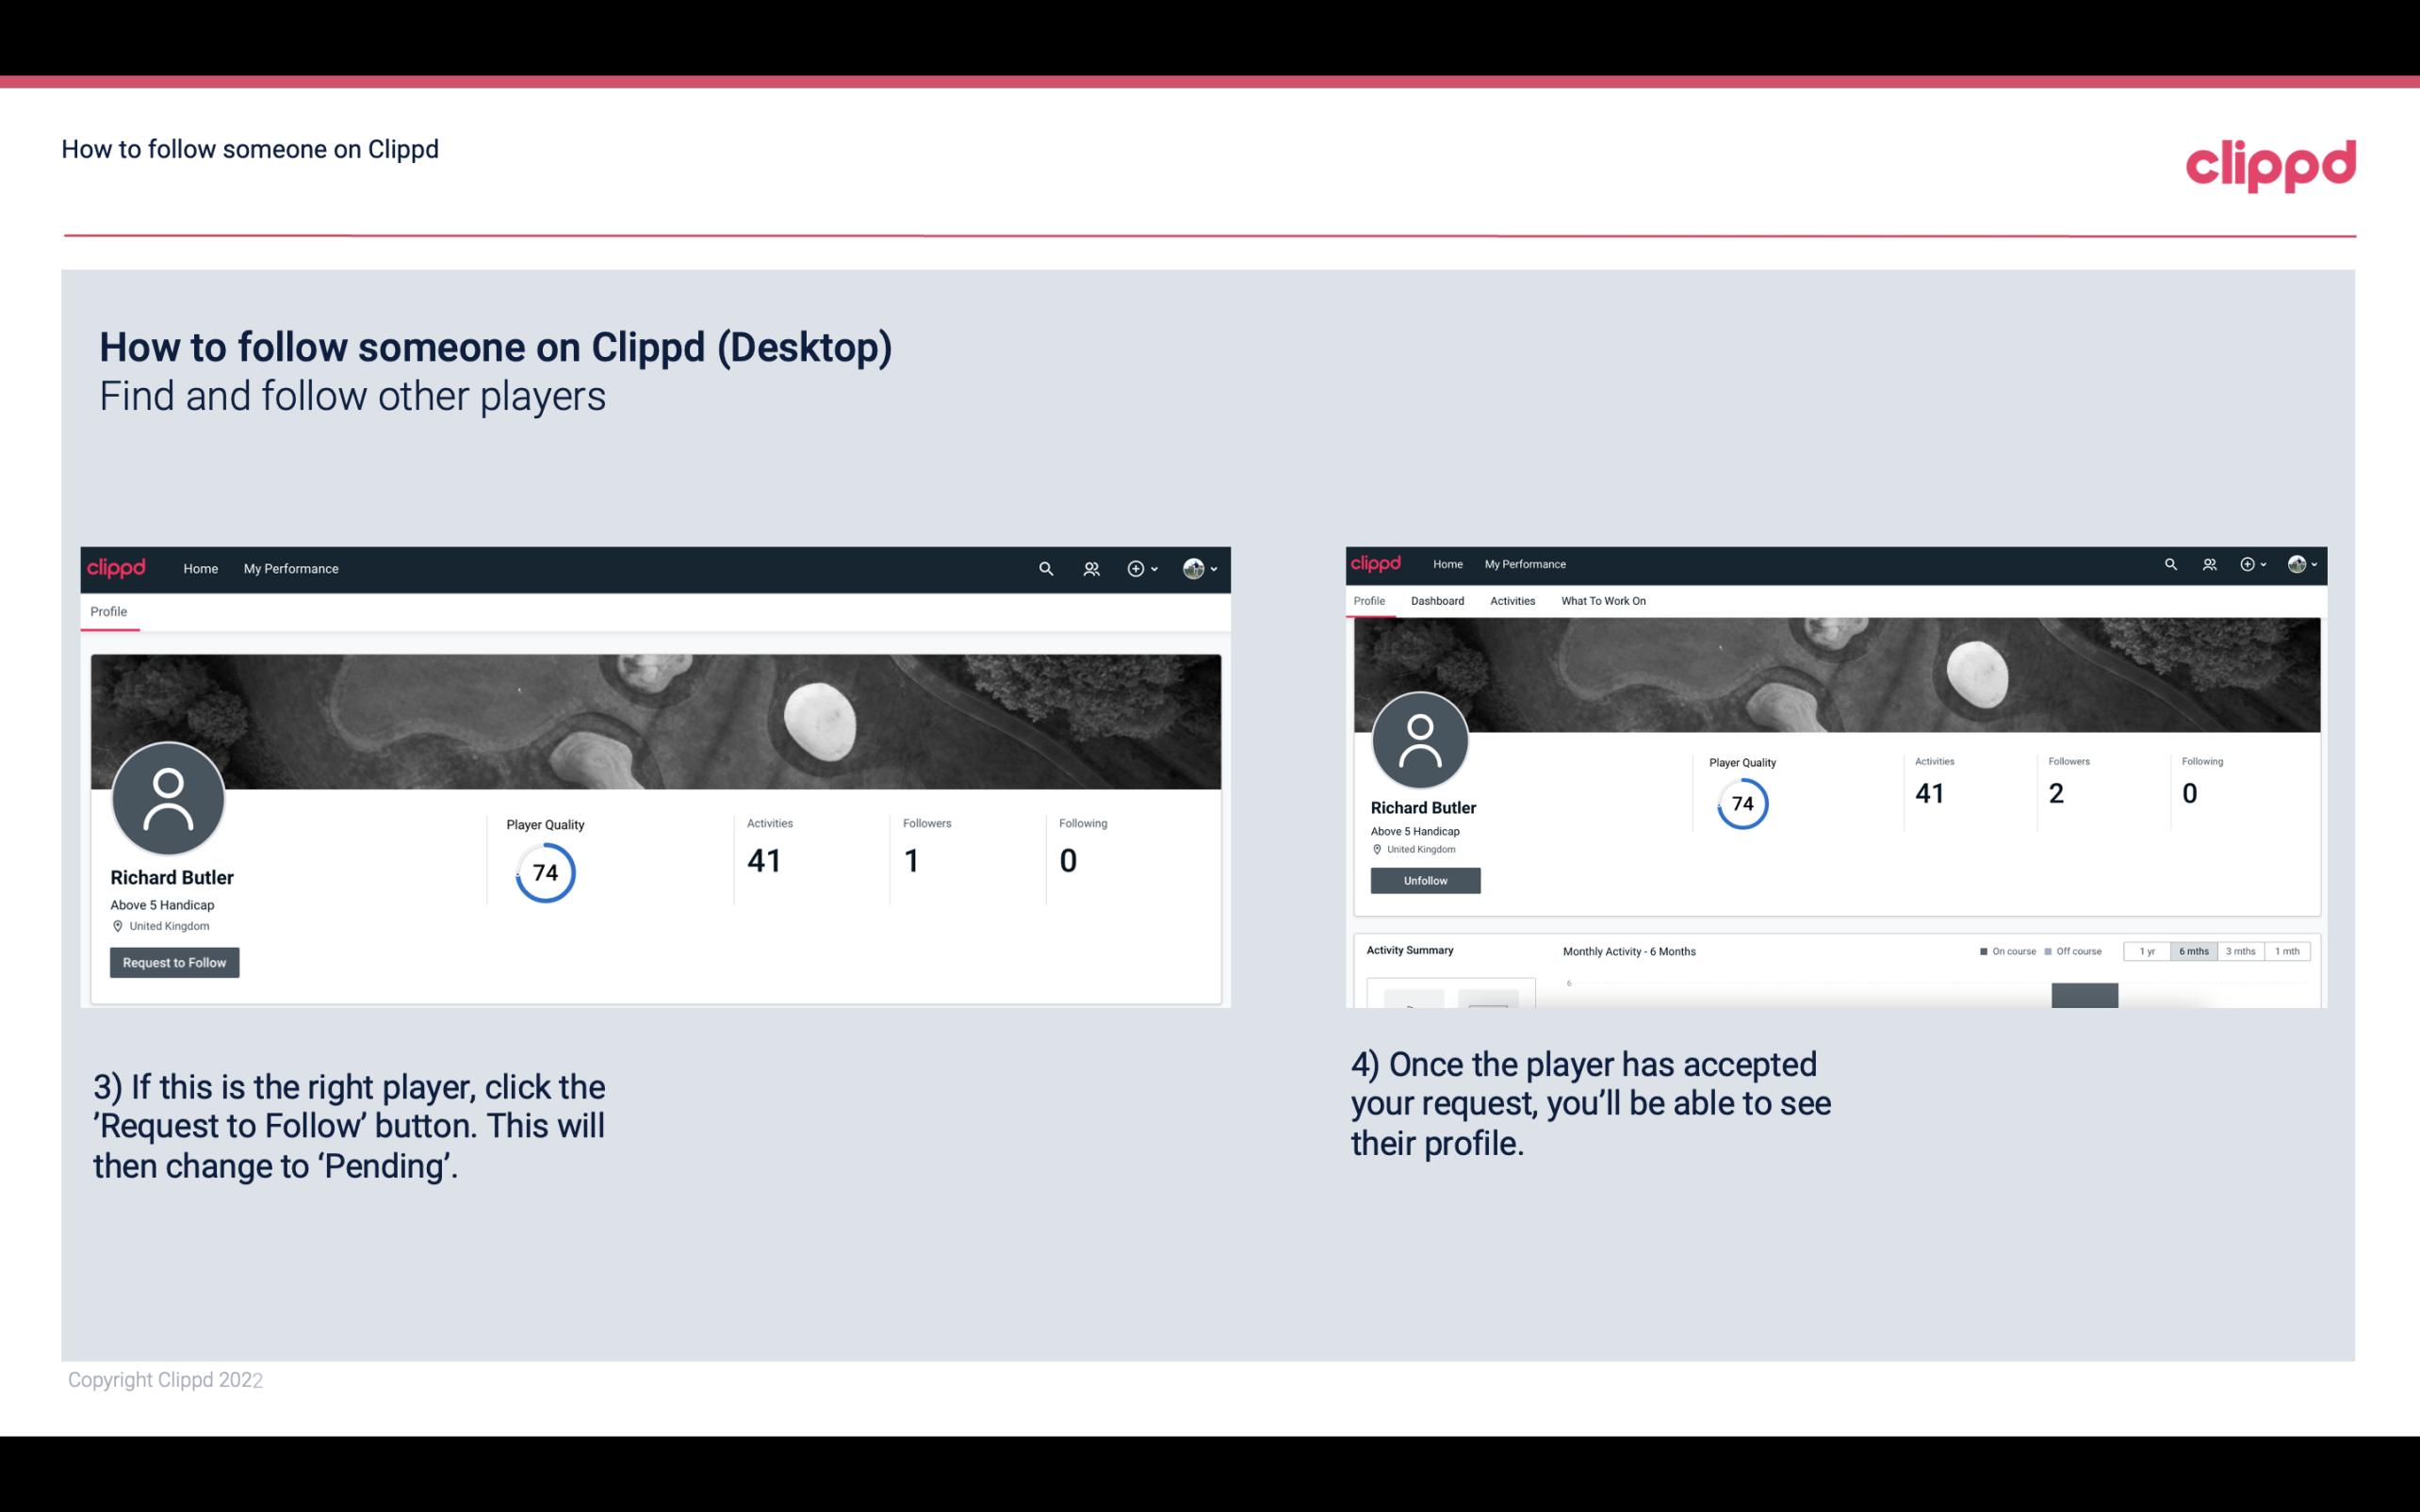Click the Clippd home logo icon
2420x1512 pixels.
click(119, 568)
